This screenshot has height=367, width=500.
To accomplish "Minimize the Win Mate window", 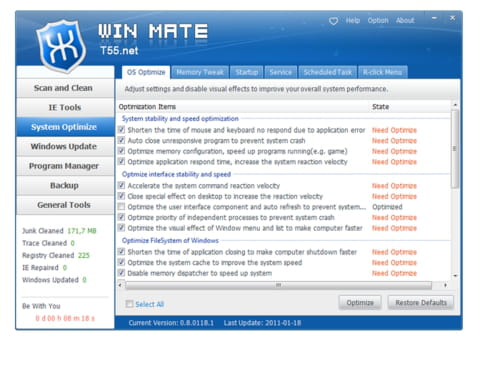I will [x=434, y=18].
